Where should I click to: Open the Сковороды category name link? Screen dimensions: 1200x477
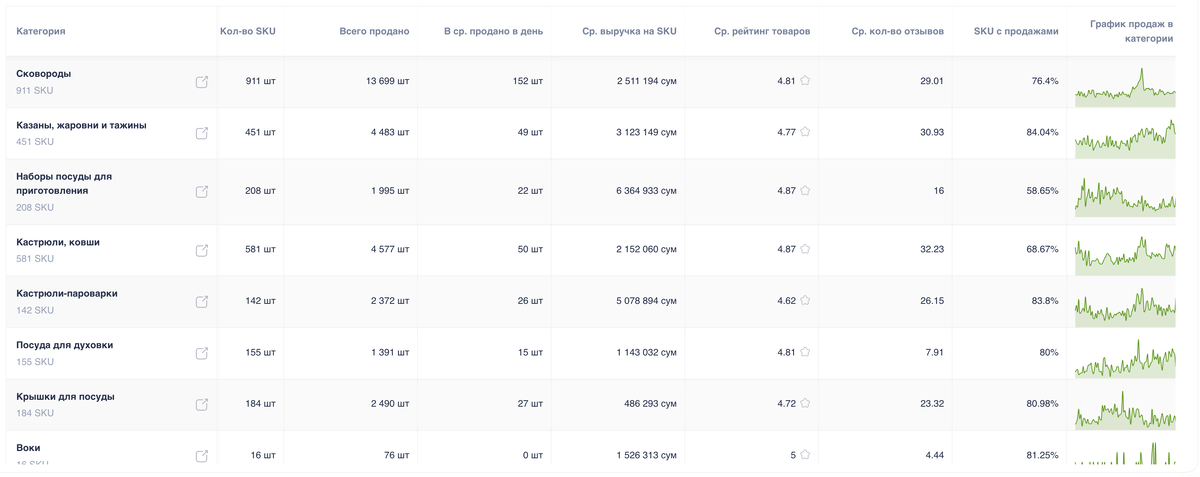click(x=44, y=74)
